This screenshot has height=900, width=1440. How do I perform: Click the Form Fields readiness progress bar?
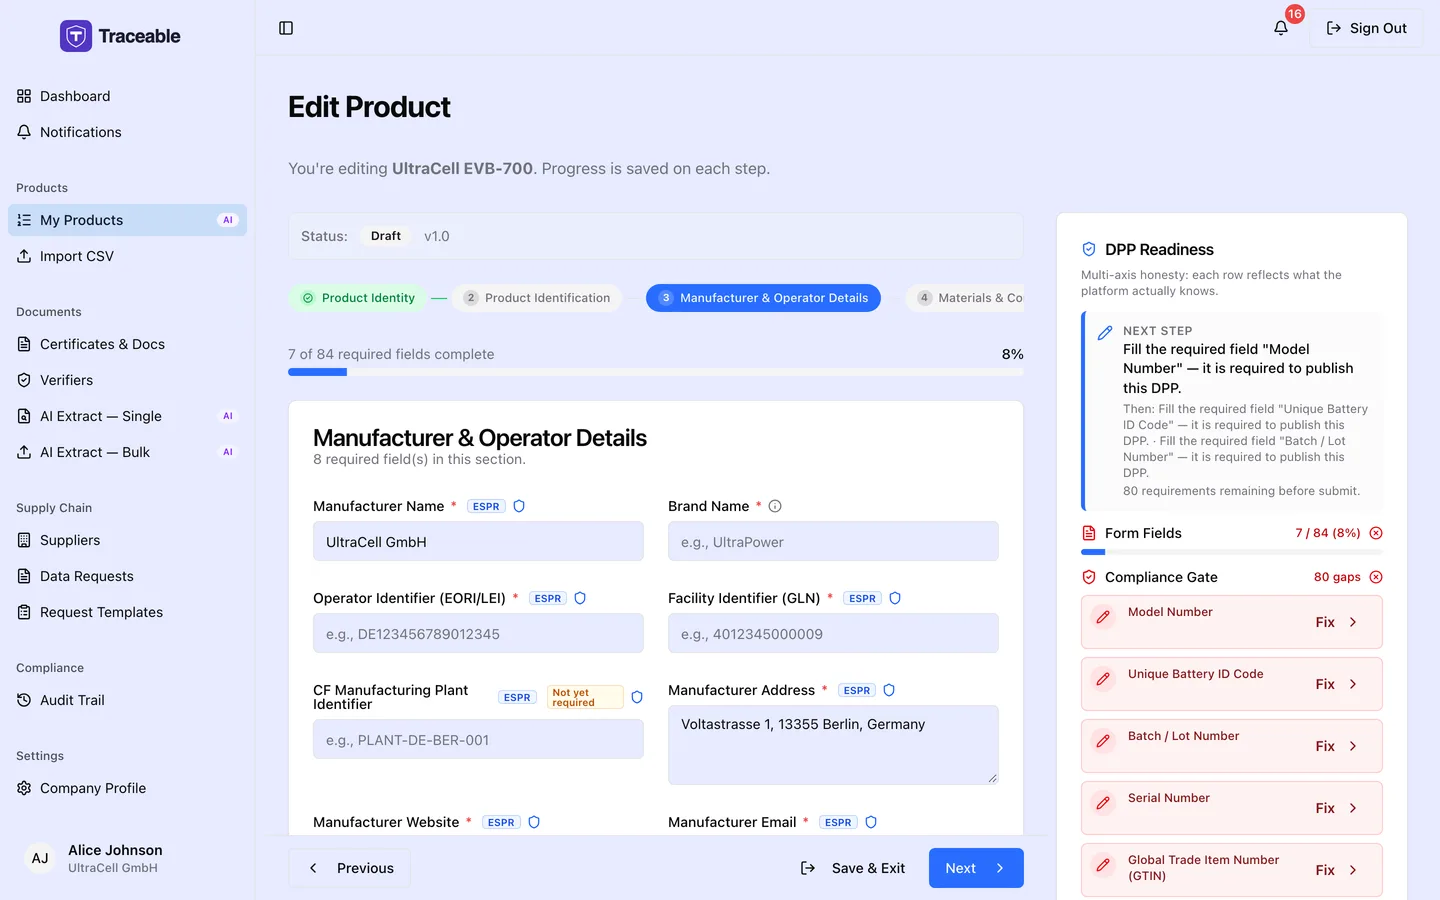click(1232, 552)
